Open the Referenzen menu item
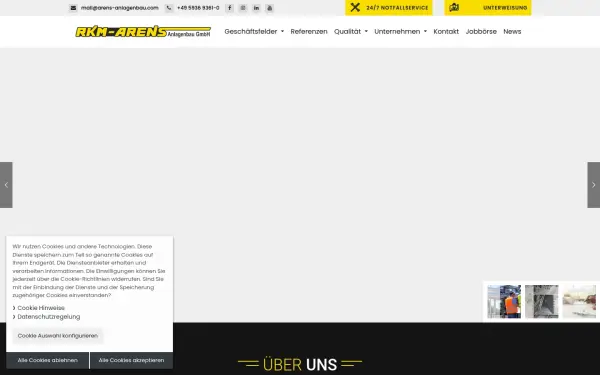 click(309, 31)
